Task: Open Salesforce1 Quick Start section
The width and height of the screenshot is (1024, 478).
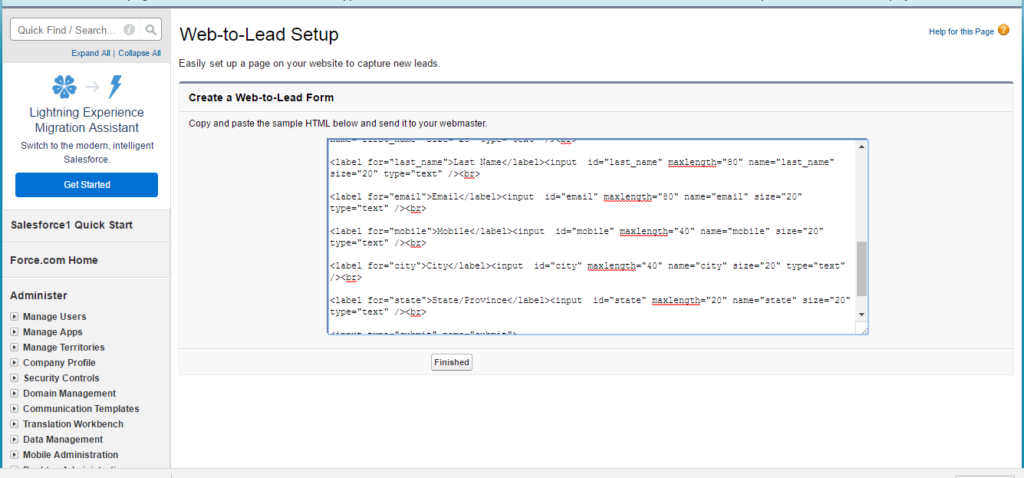Action: click(x=72, y=225)
